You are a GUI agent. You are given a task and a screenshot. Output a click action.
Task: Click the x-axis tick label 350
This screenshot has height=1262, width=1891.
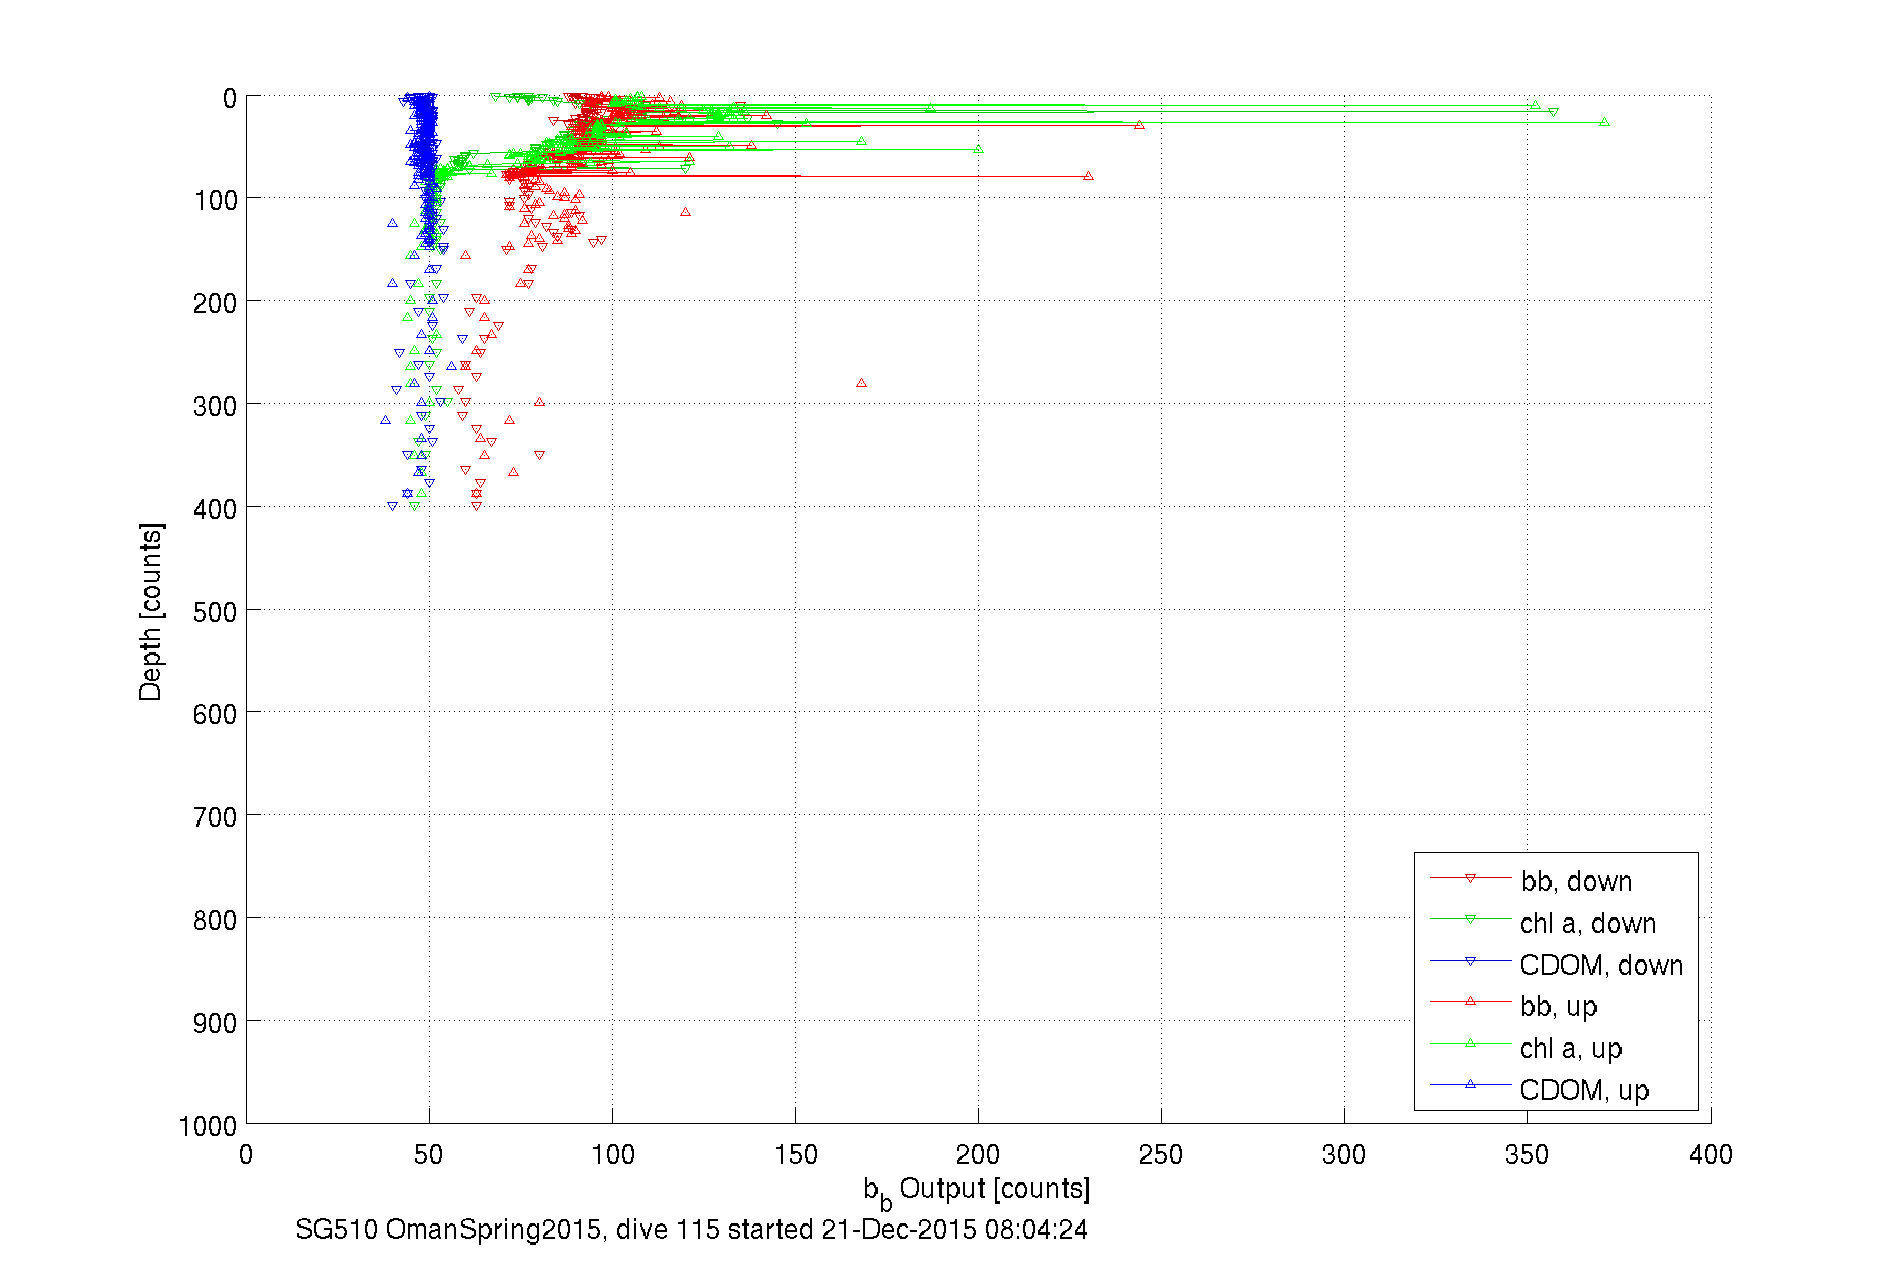point(1527,1155)
